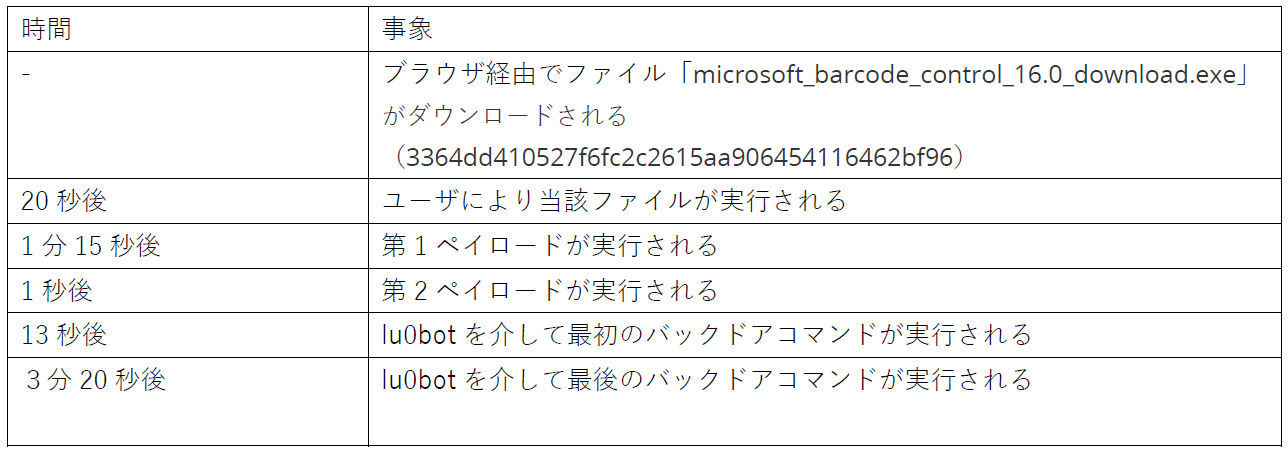Click the dash in first time cell
Viewport: 1288px width, 453px height.
coord(26,74)
